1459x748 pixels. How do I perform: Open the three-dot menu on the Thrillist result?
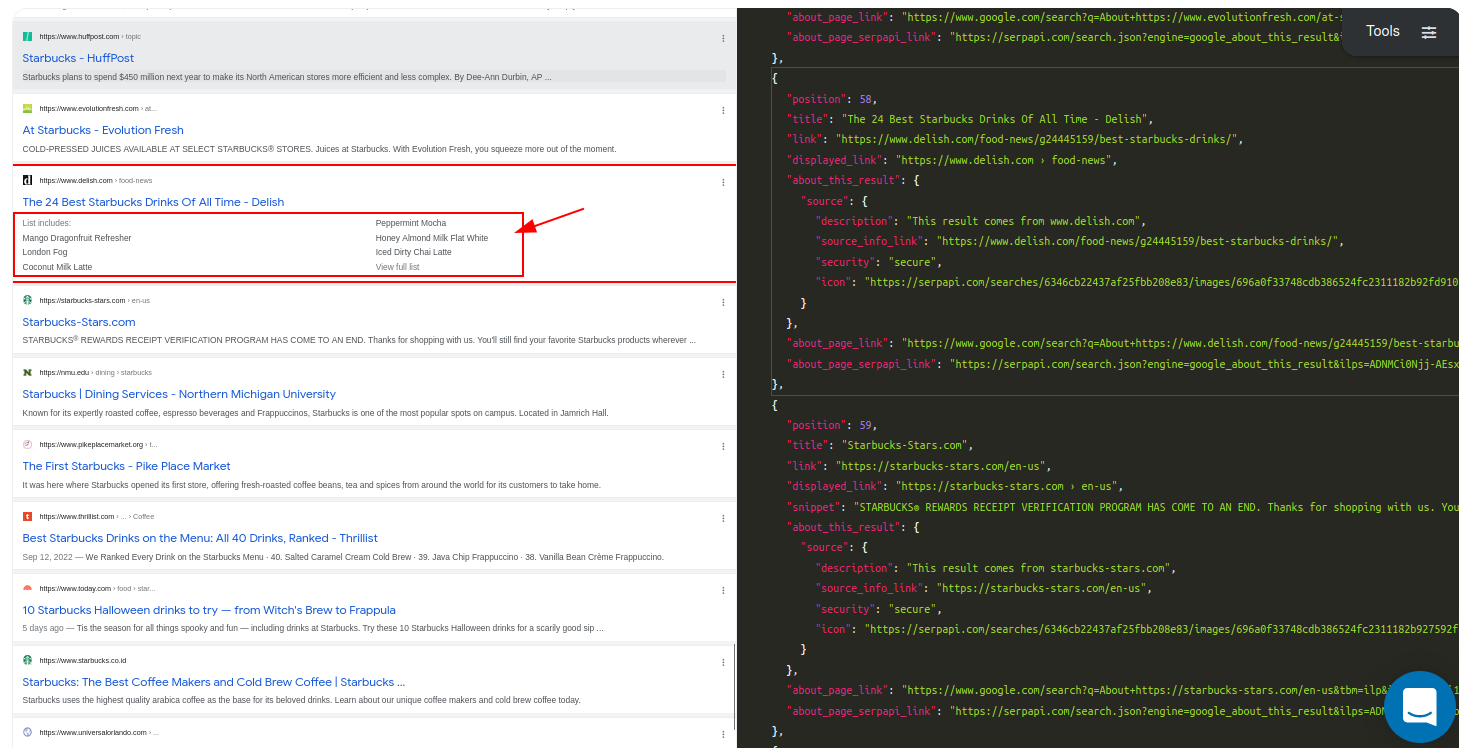[x=723, y=518]
